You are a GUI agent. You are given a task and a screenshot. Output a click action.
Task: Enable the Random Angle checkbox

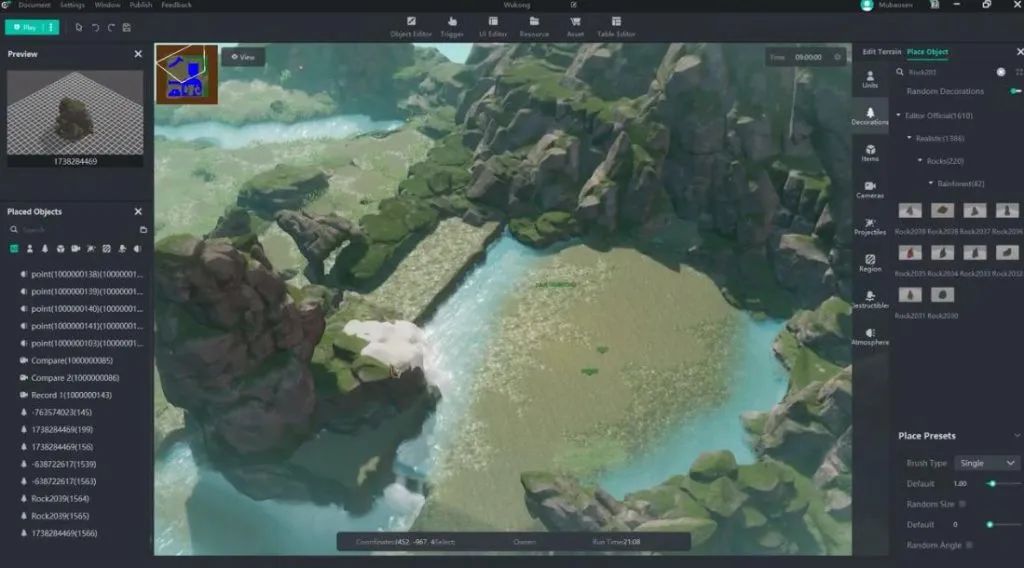[x=969, y=545]
